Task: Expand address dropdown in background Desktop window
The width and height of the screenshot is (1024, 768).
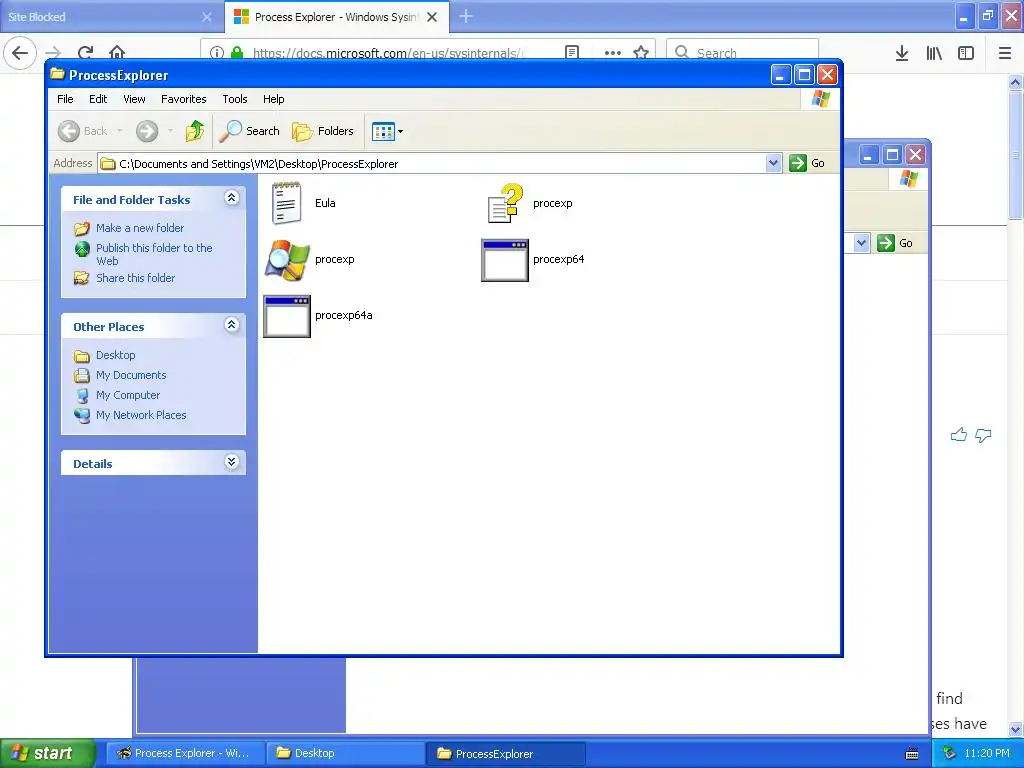Action: [x=861, y=243]
